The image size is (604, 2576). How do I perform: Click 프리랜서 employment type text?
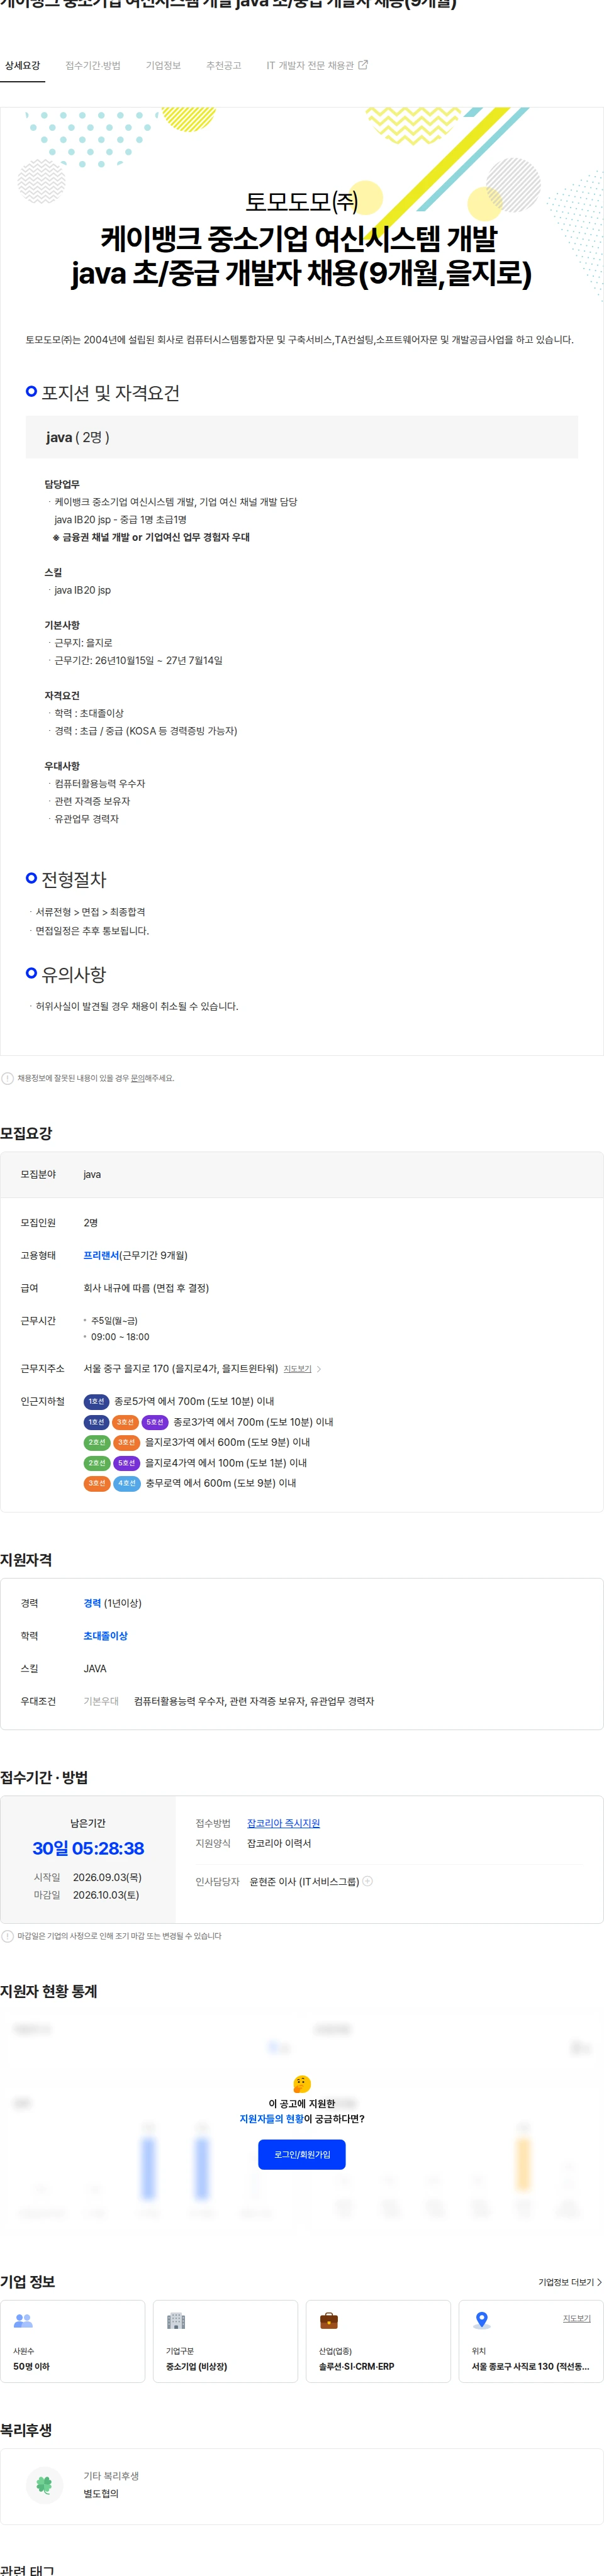point(101,1255)
